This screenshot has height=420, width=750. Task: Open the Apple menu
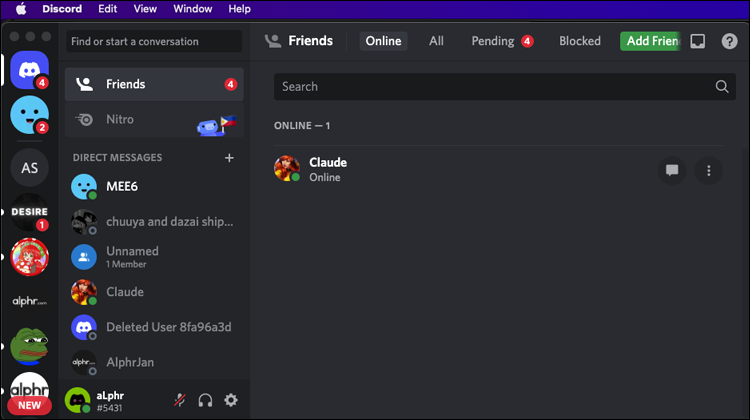click(21, 8)
